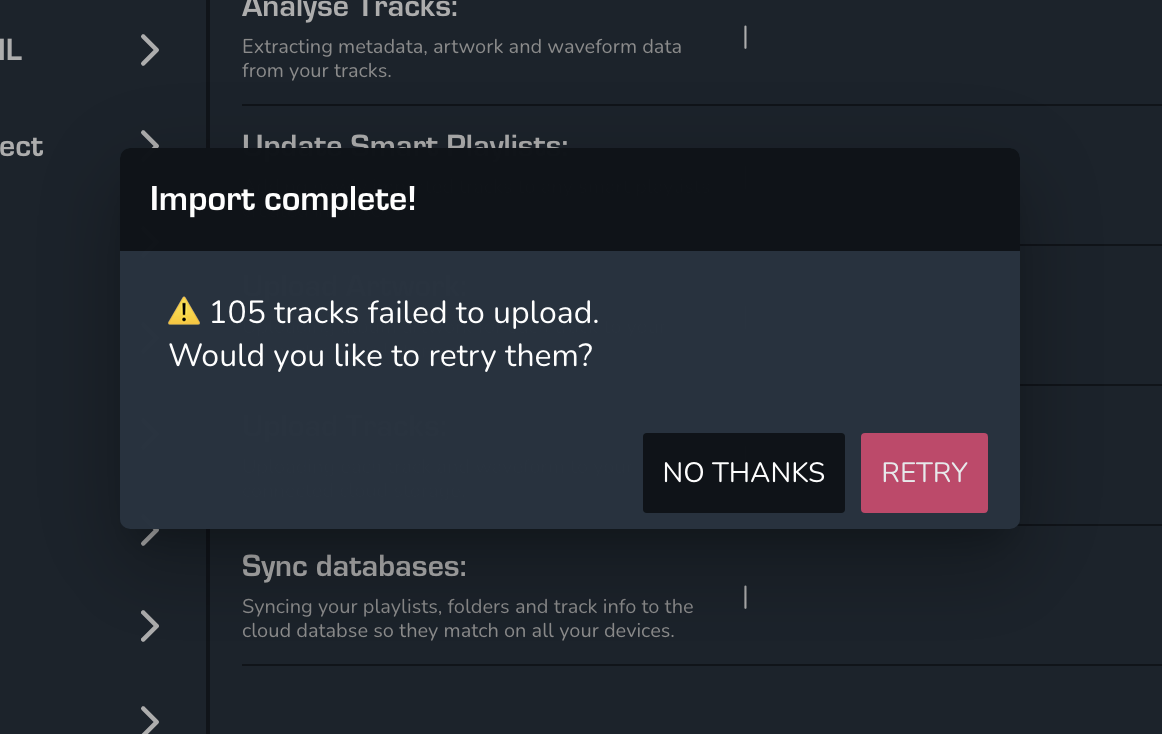Screen dimensions: 1162x734
Task: Click the "Update Smart Playlists:" heading
Action: (405, 142)
